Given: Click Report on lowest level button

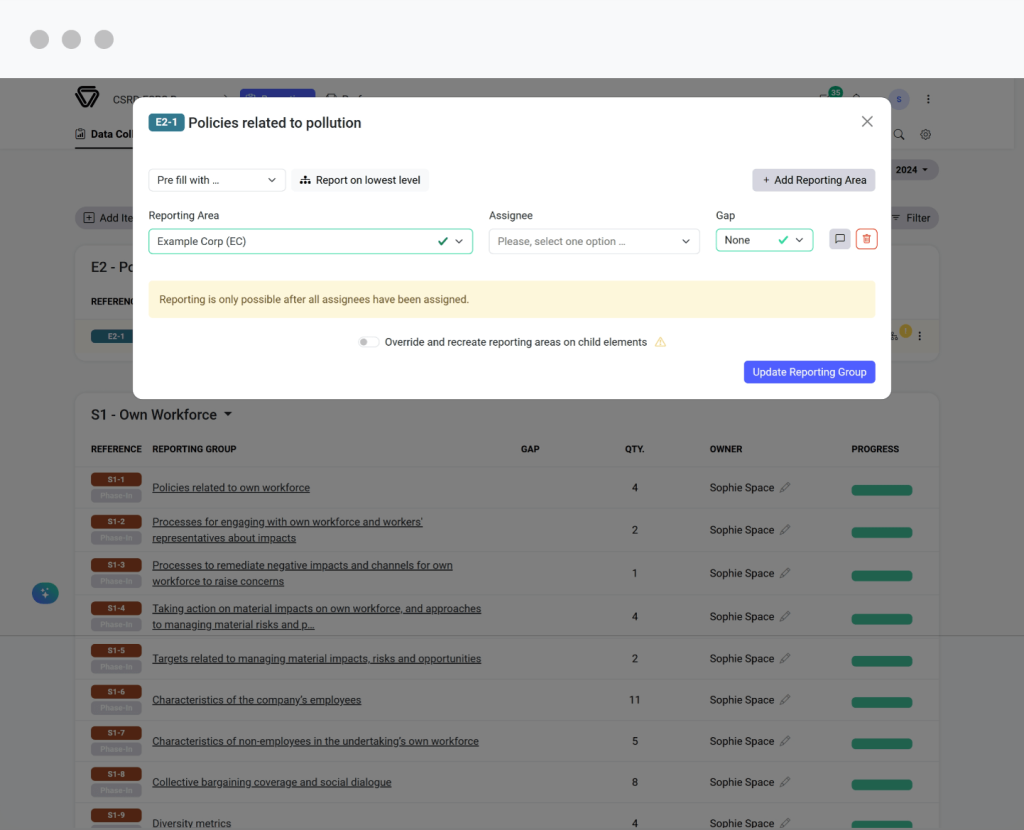Looking at the screenshot, I should (x=360, y=180).
